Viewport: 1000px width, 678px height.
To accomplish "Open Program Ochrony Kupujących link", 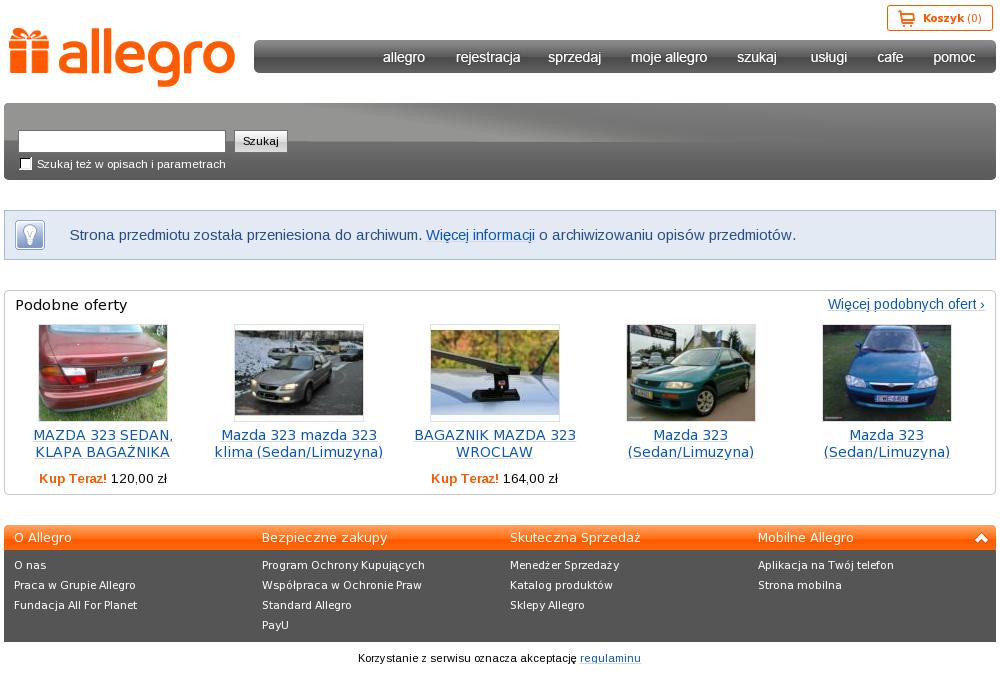I will pyautogui.click(x=343, y=565).
